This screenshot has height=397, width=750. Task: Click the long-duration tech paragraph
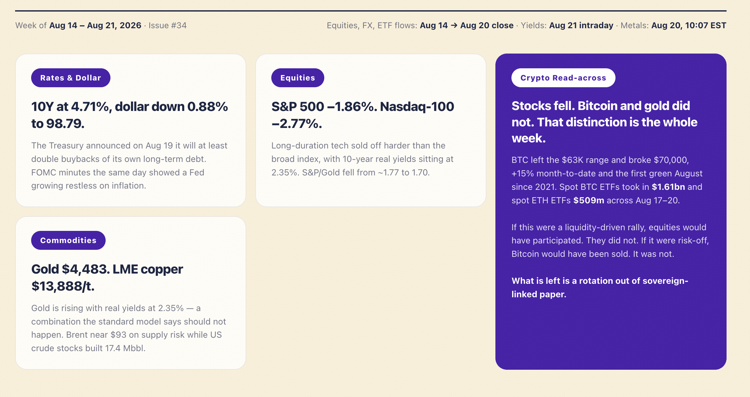pyautogui.click(x=363, y=159)
